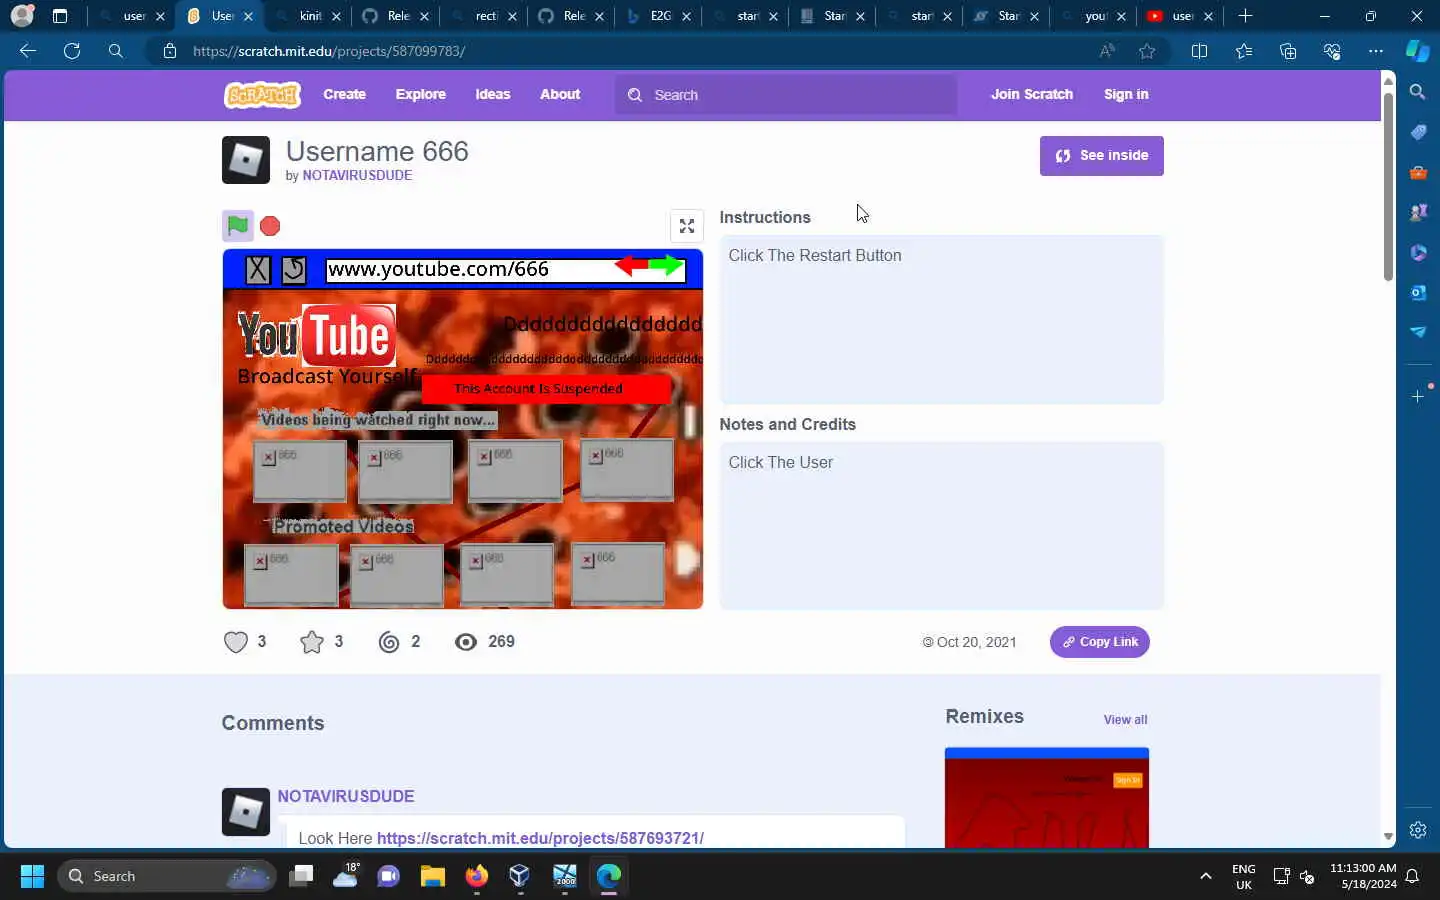Click the views eye icon

click(466, 642)
